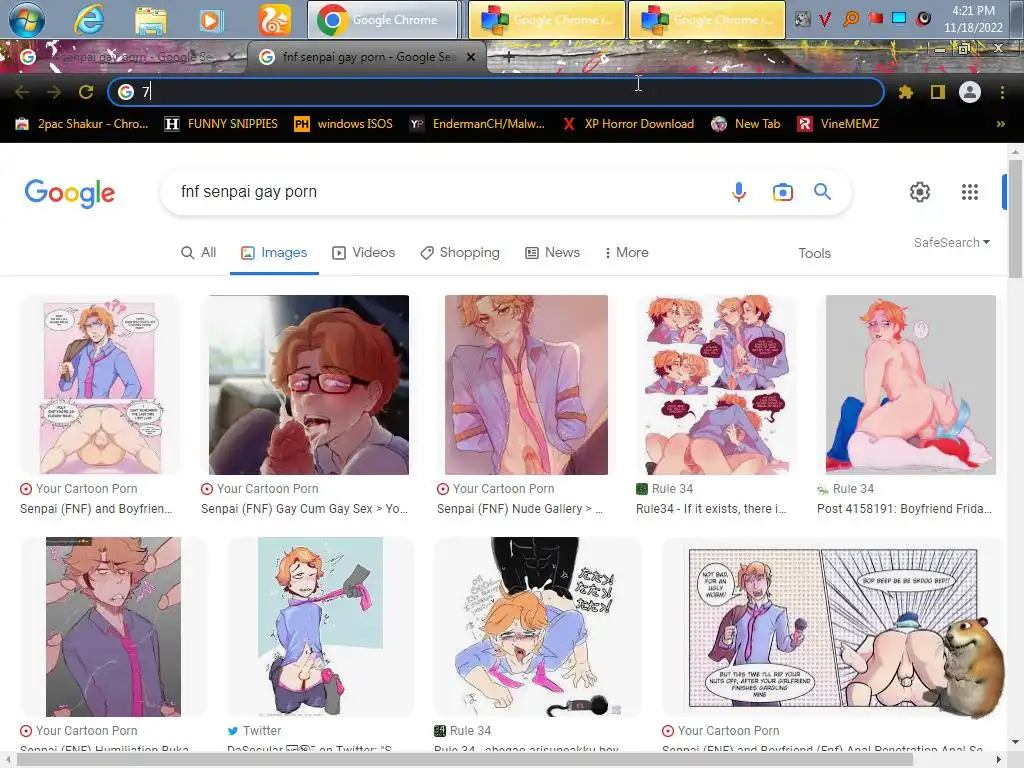Image resolution: width=1024 pixels, height=768 pixels.
Task: Focus the Chrome address bar
Action: (x=496, y=92)
